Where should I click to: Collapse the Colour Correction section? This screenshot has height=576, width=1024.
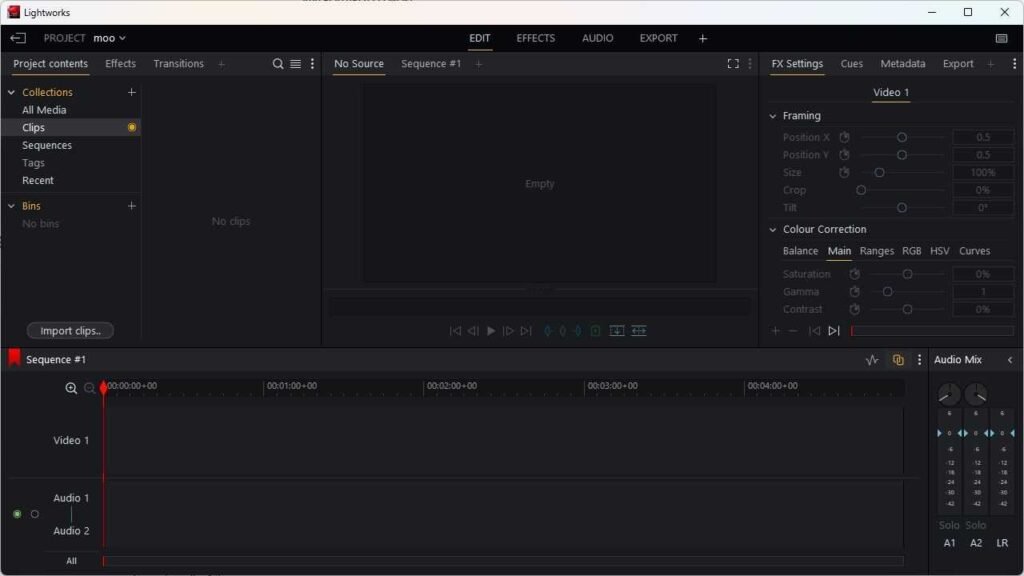click(775, 229)
